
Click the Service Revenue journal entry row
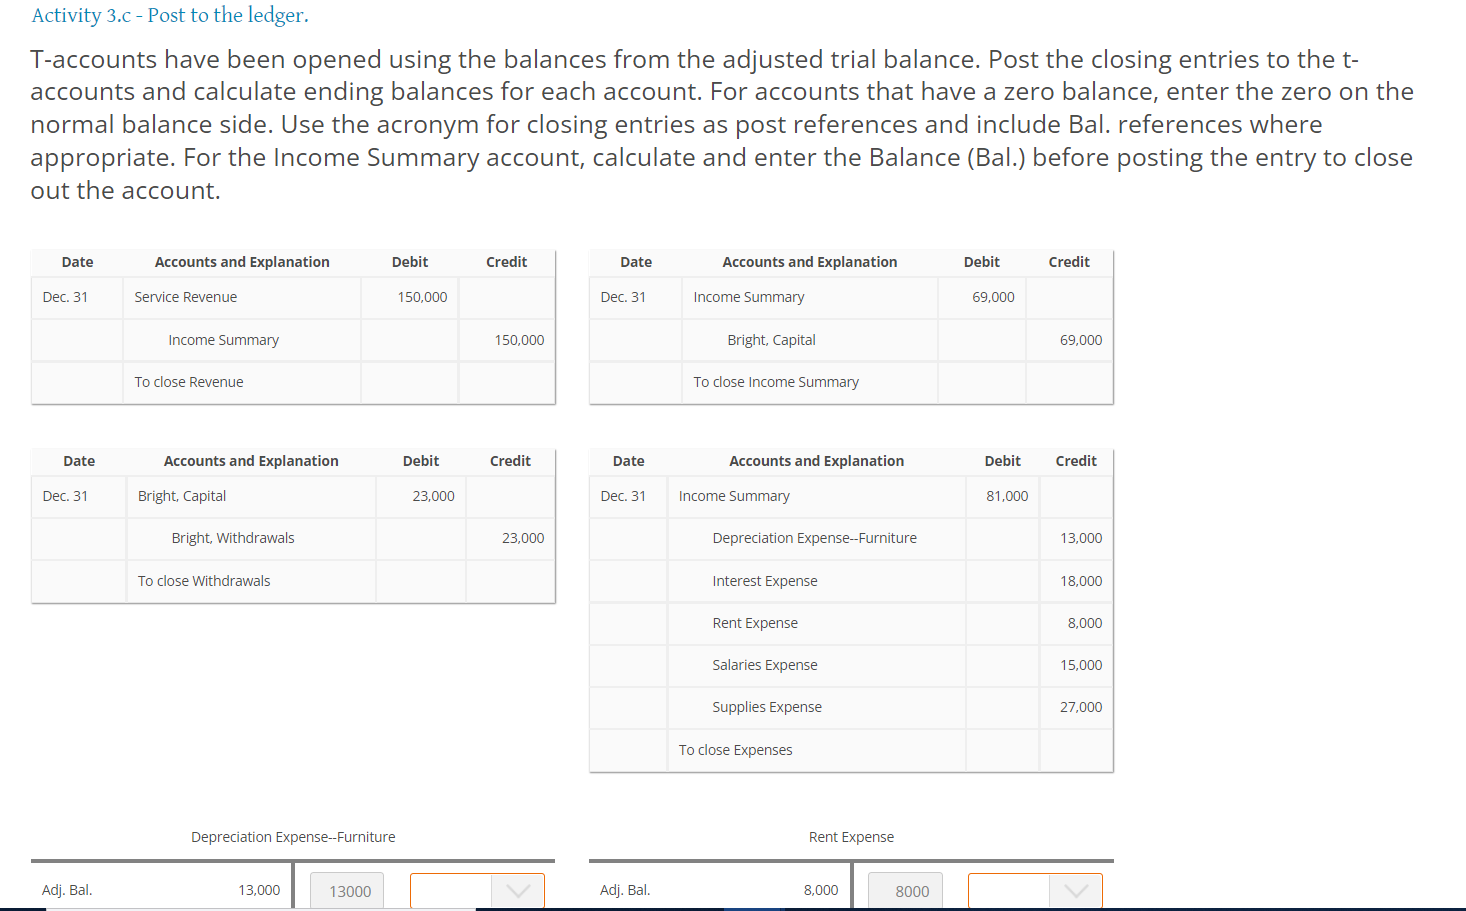(x=186, y=297)
